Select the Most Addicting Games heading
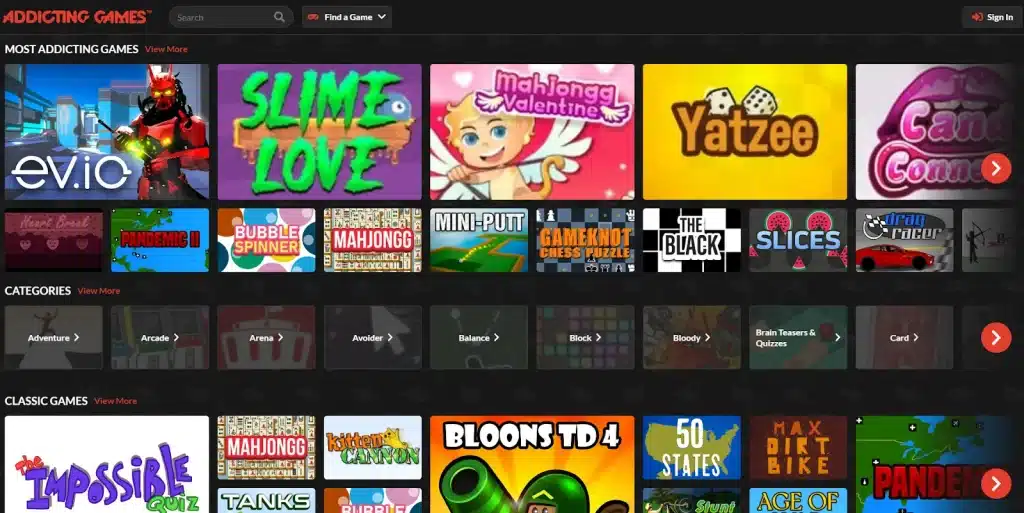This screenshot has width=1024, height=513. click(71, 49)
